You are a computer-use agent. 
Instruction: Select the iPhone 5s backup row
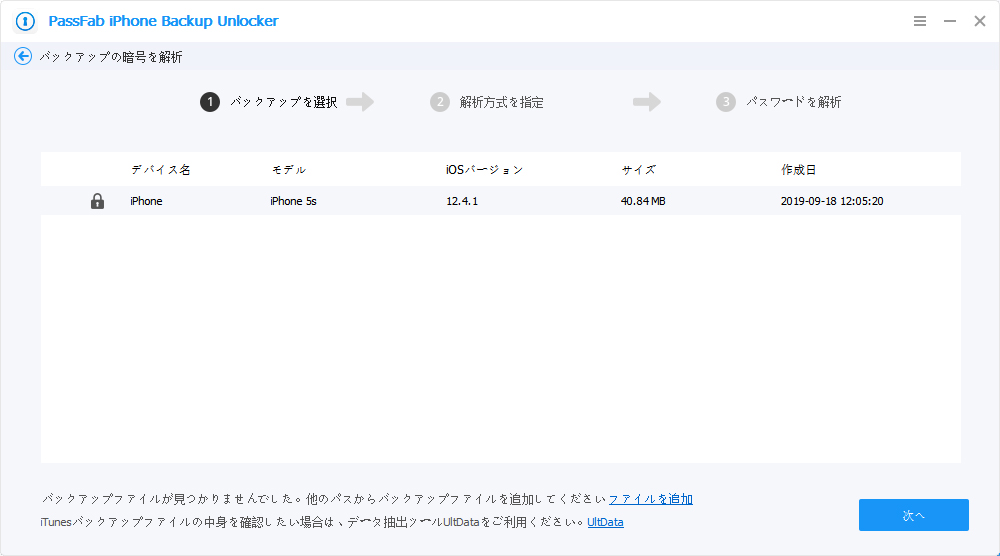pyautogui.click(x=500, y=201)
